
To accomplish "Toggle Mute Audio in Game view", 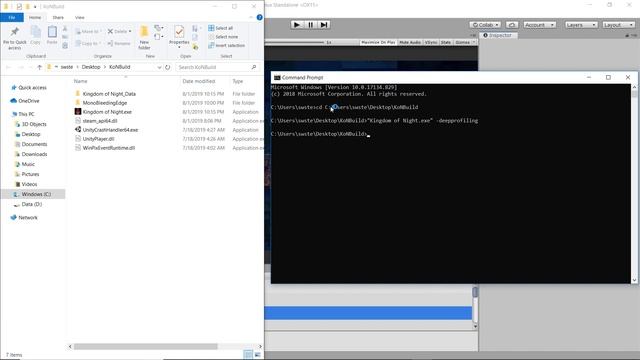I will [x=410, y=42].
